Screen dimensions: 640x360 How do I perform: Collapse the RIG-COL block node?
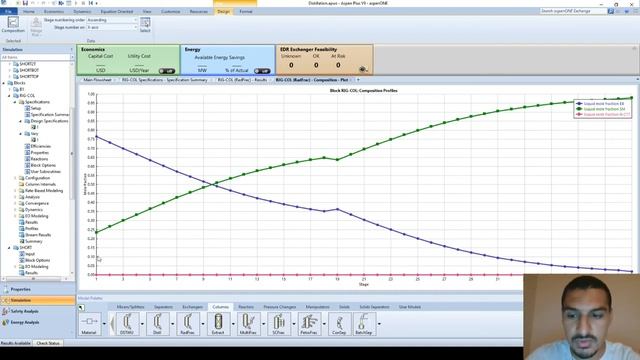[x=9, y=96]
